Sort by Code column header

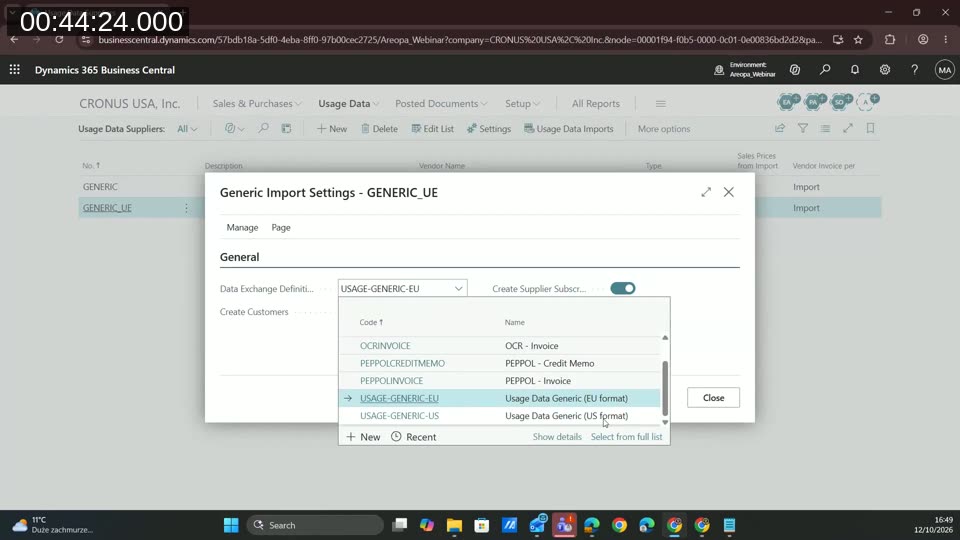371,322
